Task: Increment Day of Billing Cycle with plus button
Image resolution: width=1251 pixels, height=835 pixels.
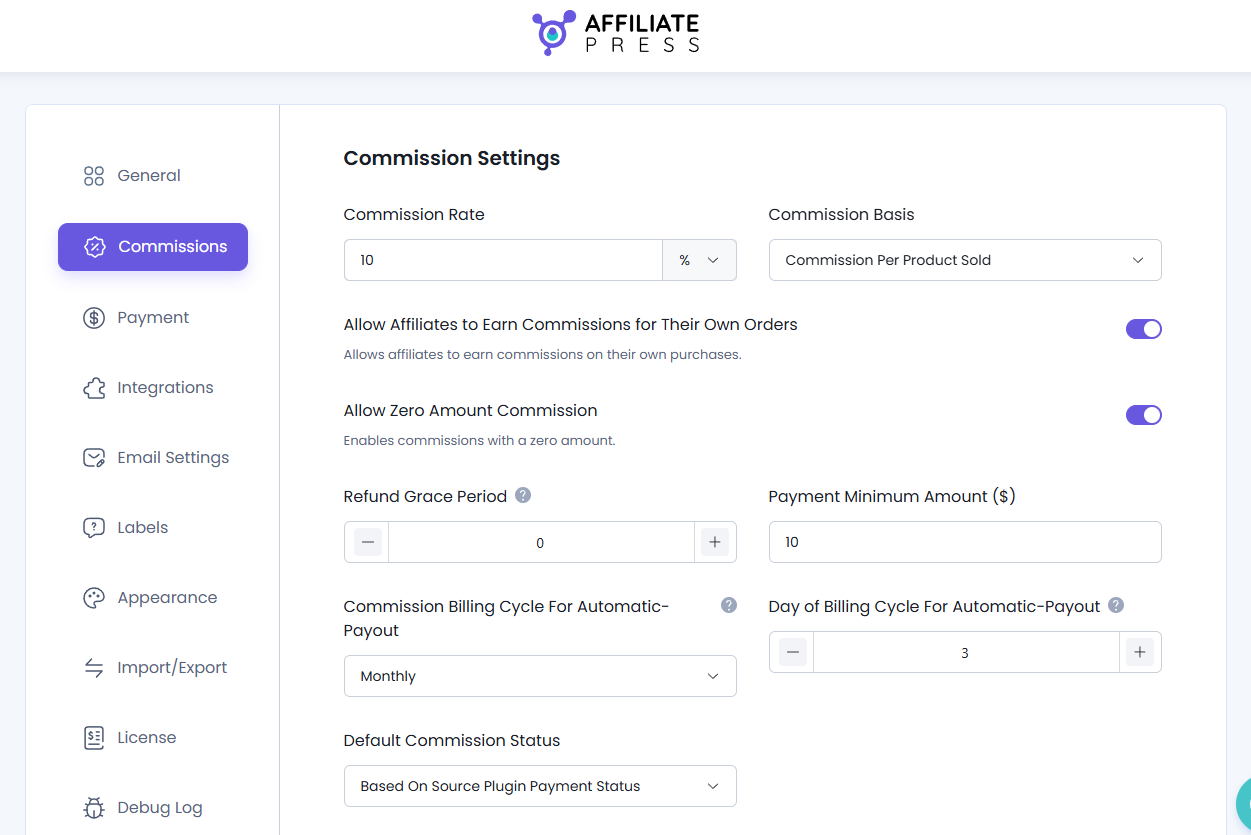Action: click(1139, 651)
